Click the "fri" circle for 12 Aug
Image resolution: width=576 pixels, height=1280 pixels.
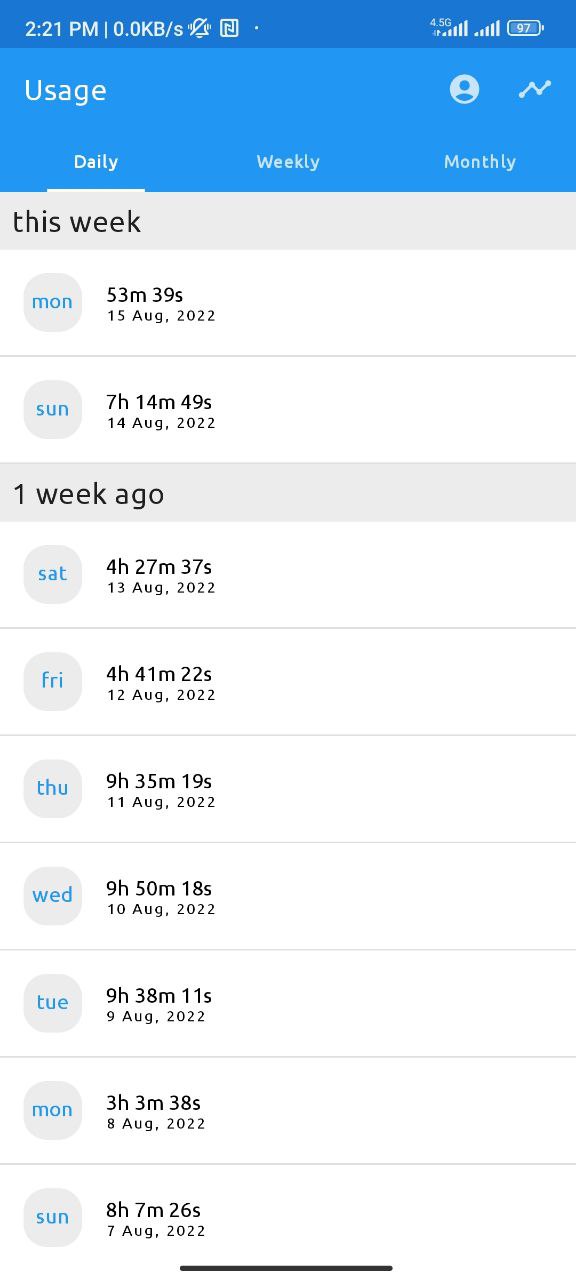tap(52, 681)
